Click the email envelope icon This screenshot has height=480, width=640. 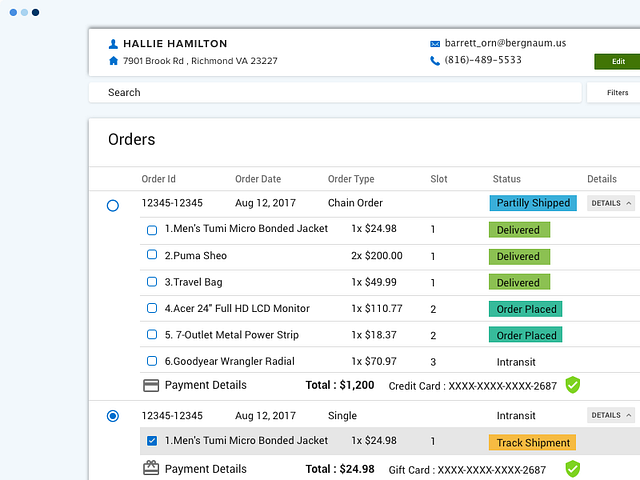[x=435, y=44]
